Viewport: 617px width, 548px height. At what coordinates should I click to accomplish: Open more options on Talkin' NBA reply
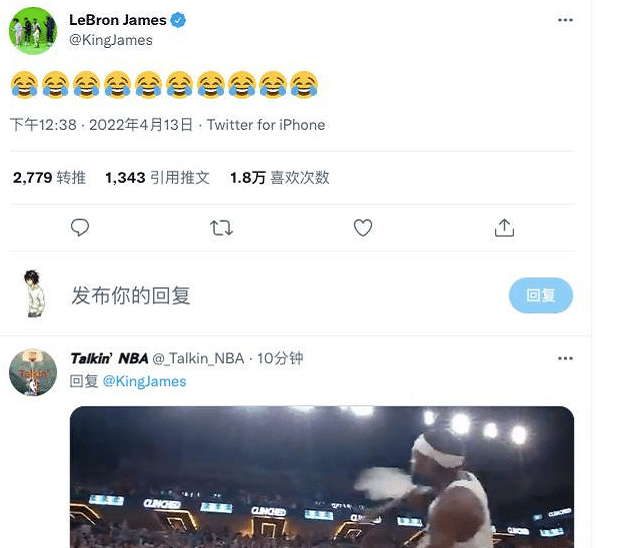coord(565,357)
